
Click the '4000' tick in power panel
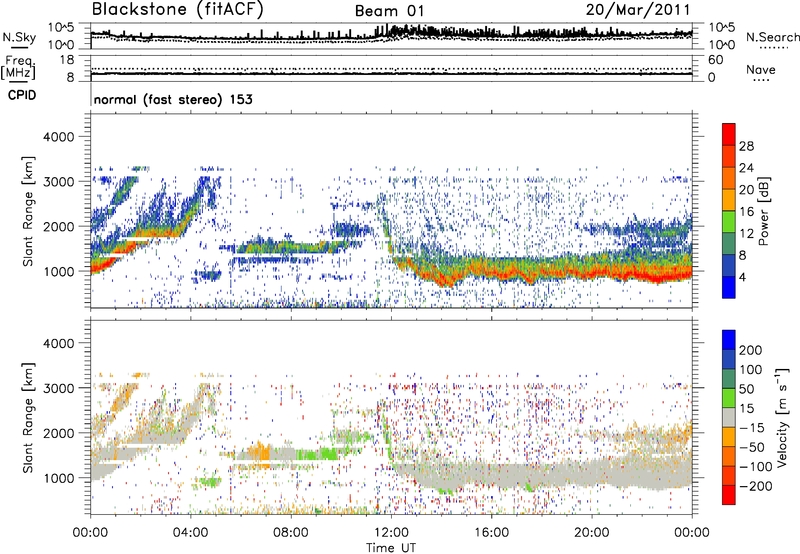coord(59,137)
